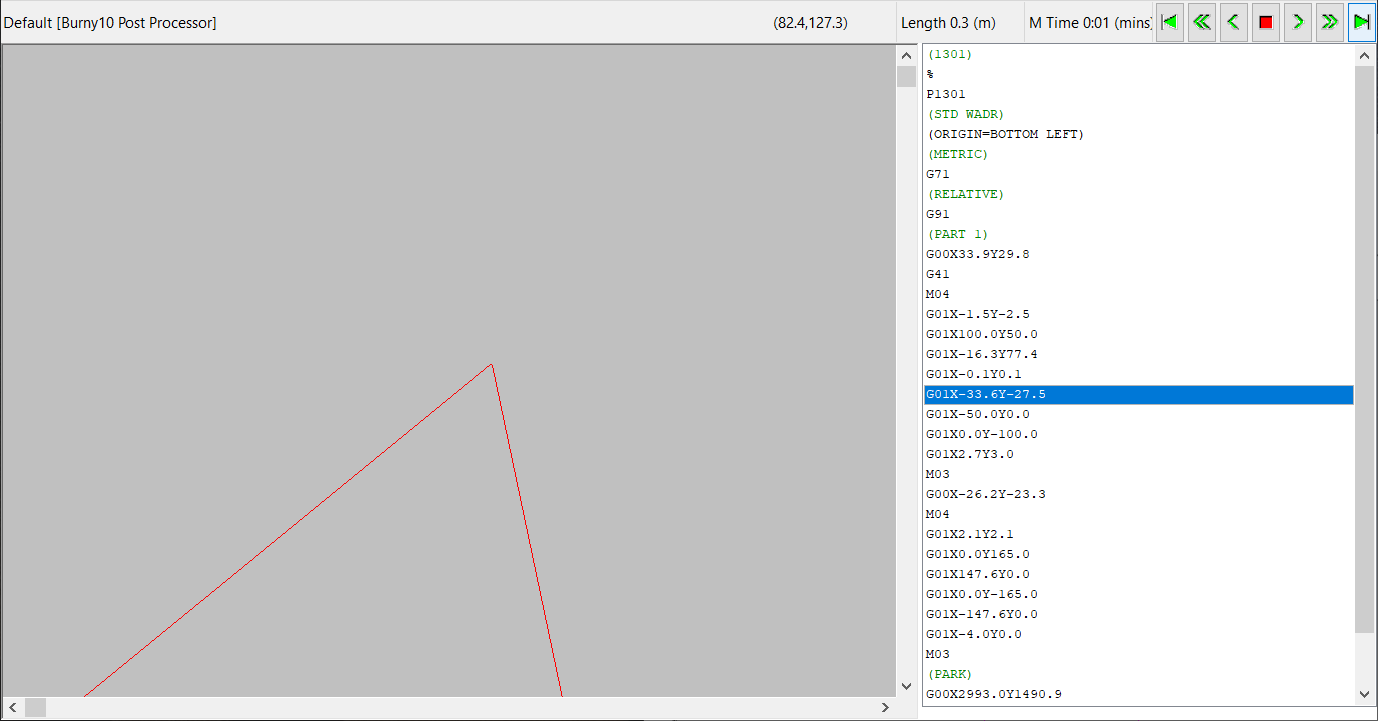
Task: Jump to the start of the simulation
Action: tap(1170, 22)
